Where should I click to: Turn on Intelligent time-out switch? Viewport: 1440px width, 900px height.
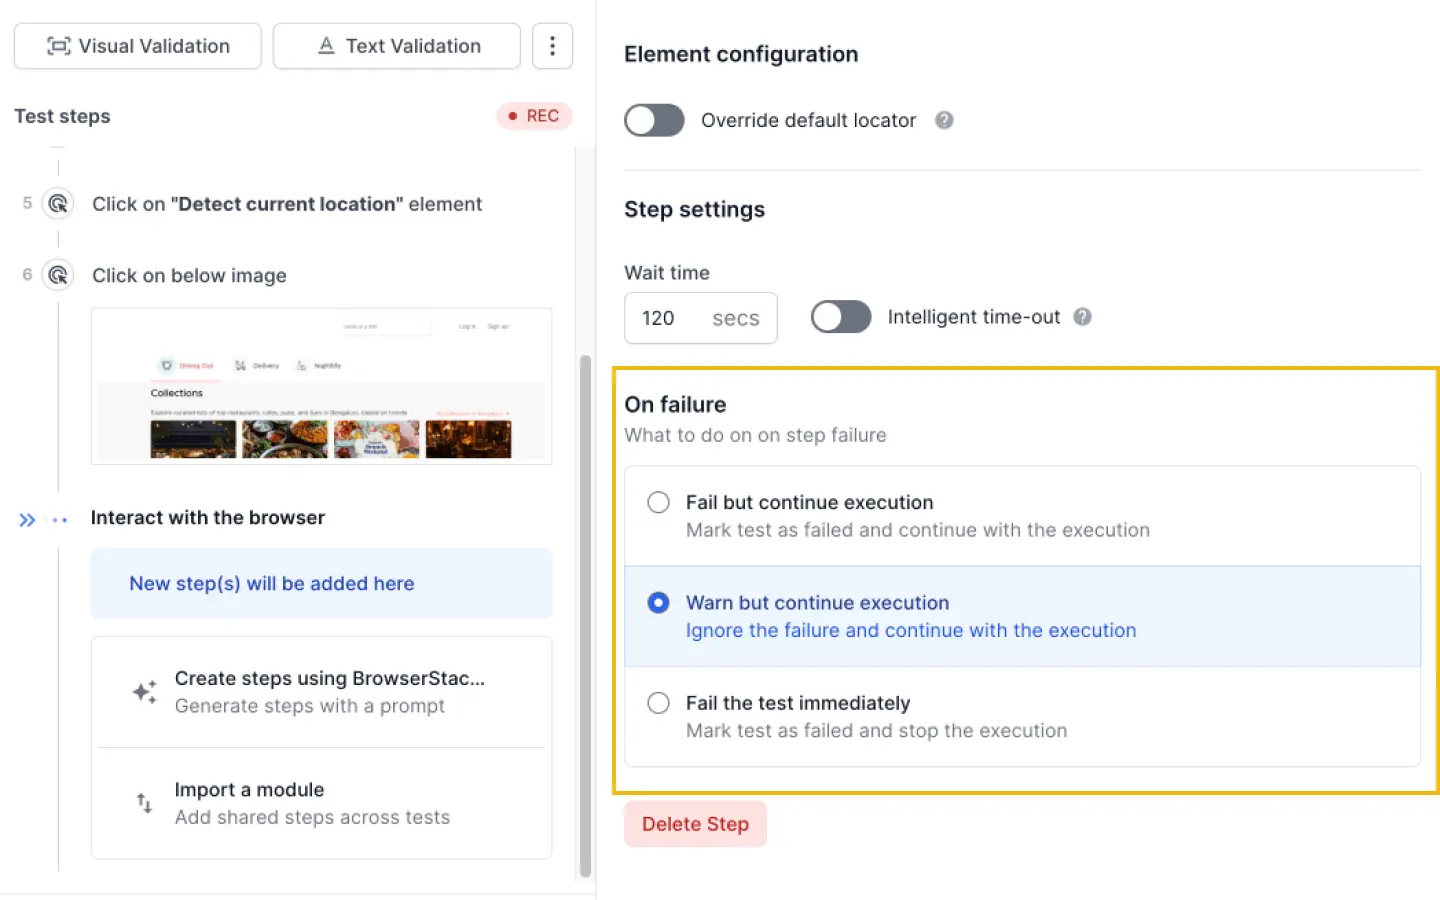coord(840,317)
